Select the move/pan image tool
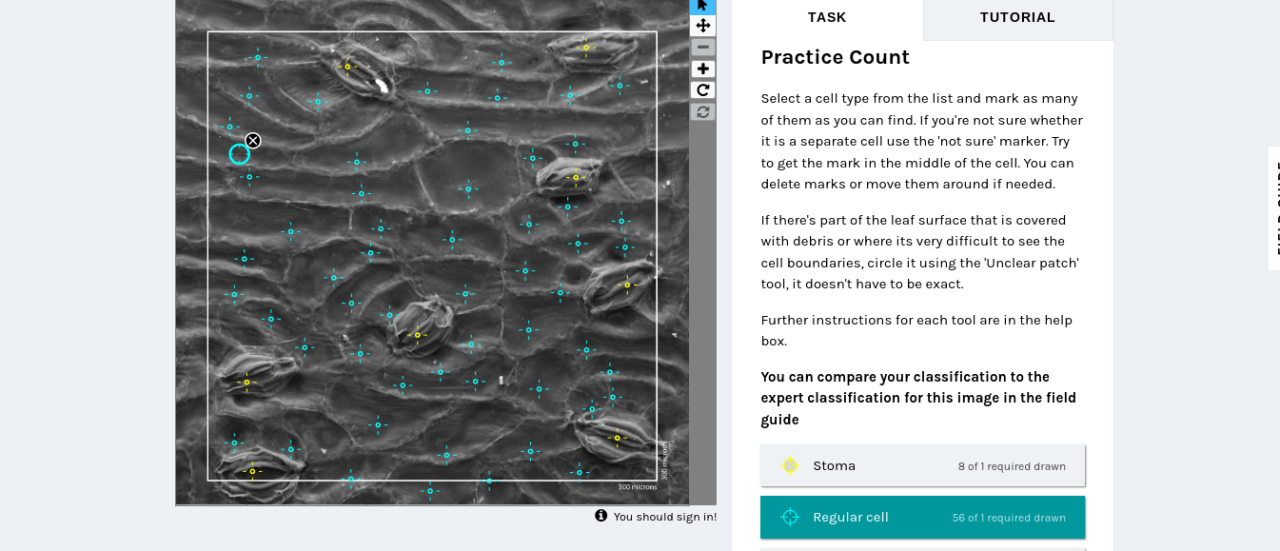Image resolution: width=1280 pixels, height=551 pixels. 703,26
